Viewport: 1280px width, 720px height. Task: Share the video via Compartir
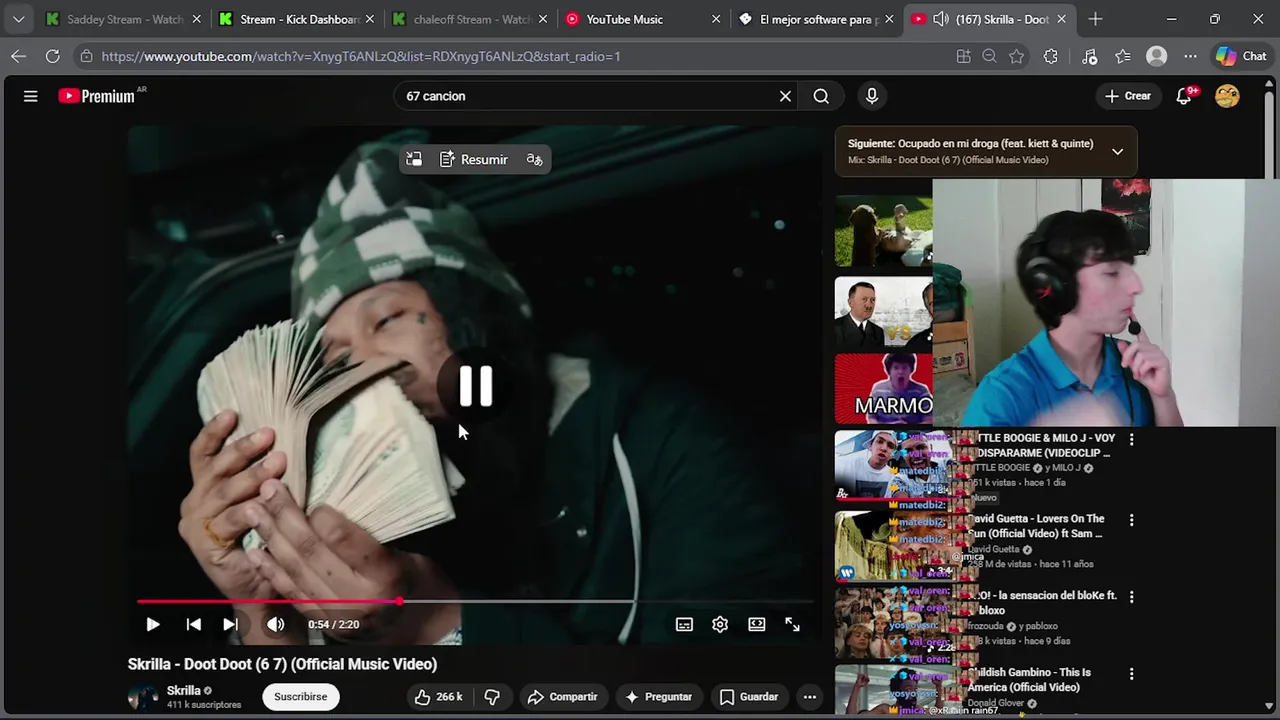[x=562, y=697]
